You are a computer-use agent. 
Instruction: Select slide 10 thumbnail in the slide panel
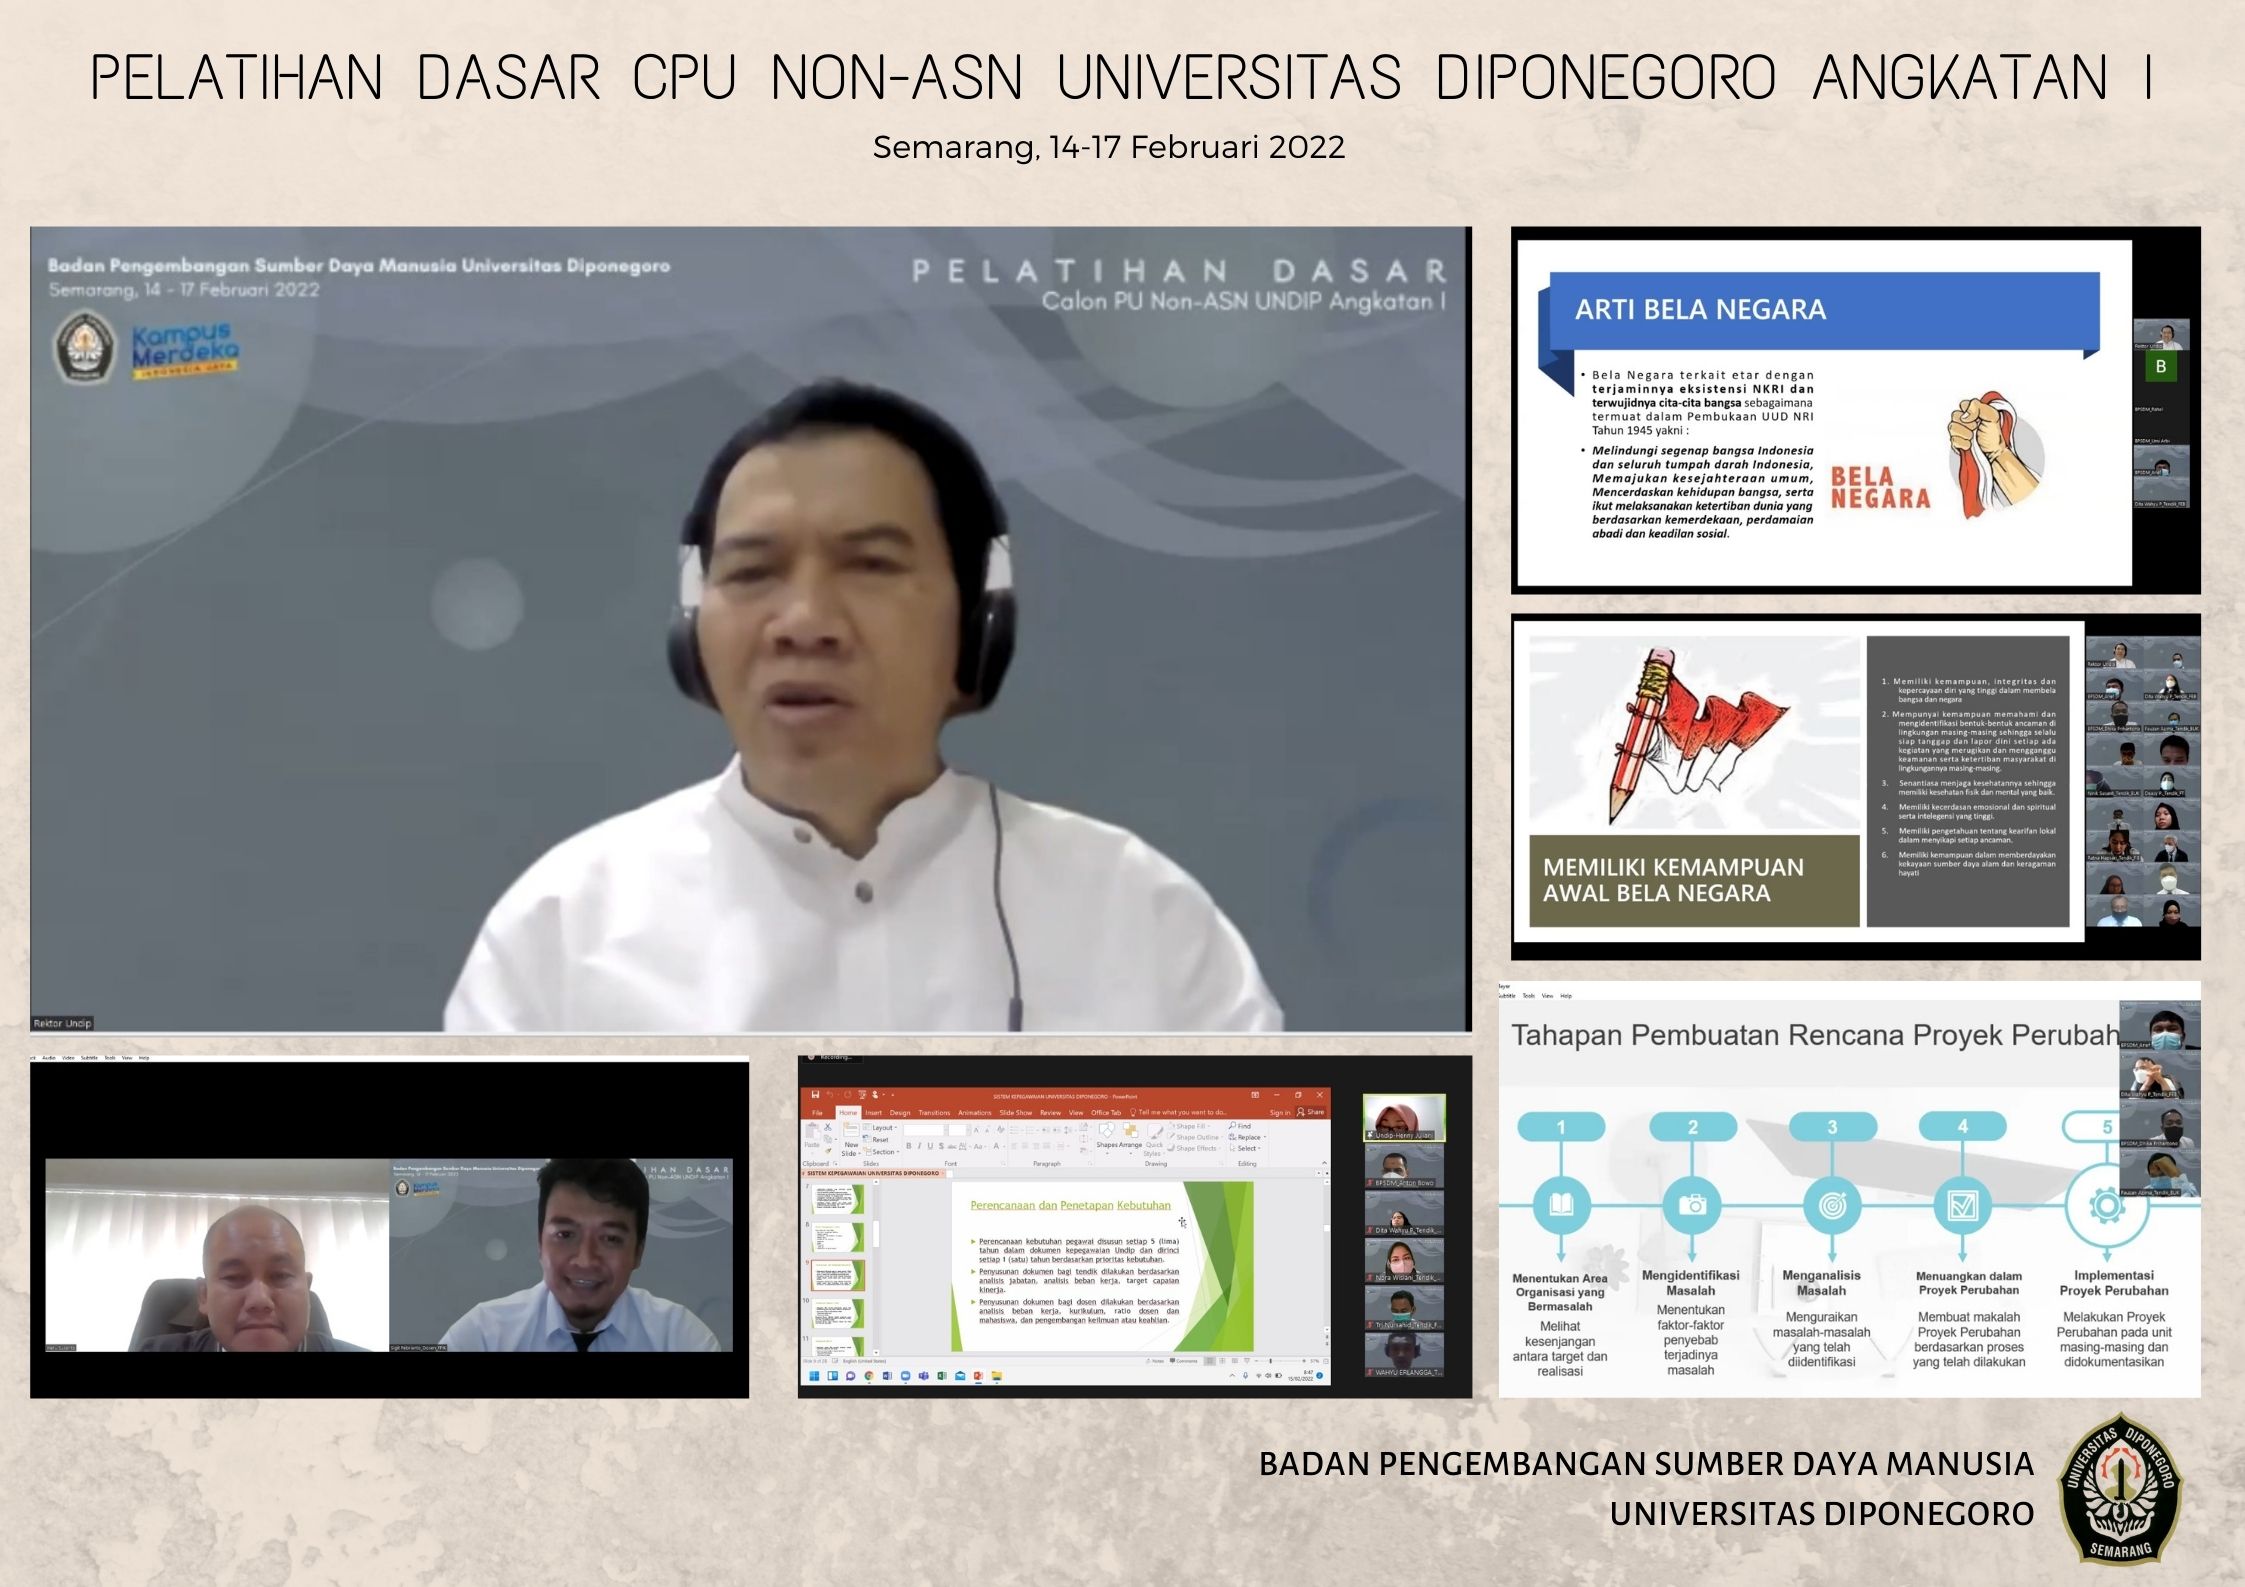[x=838, y=1313]
